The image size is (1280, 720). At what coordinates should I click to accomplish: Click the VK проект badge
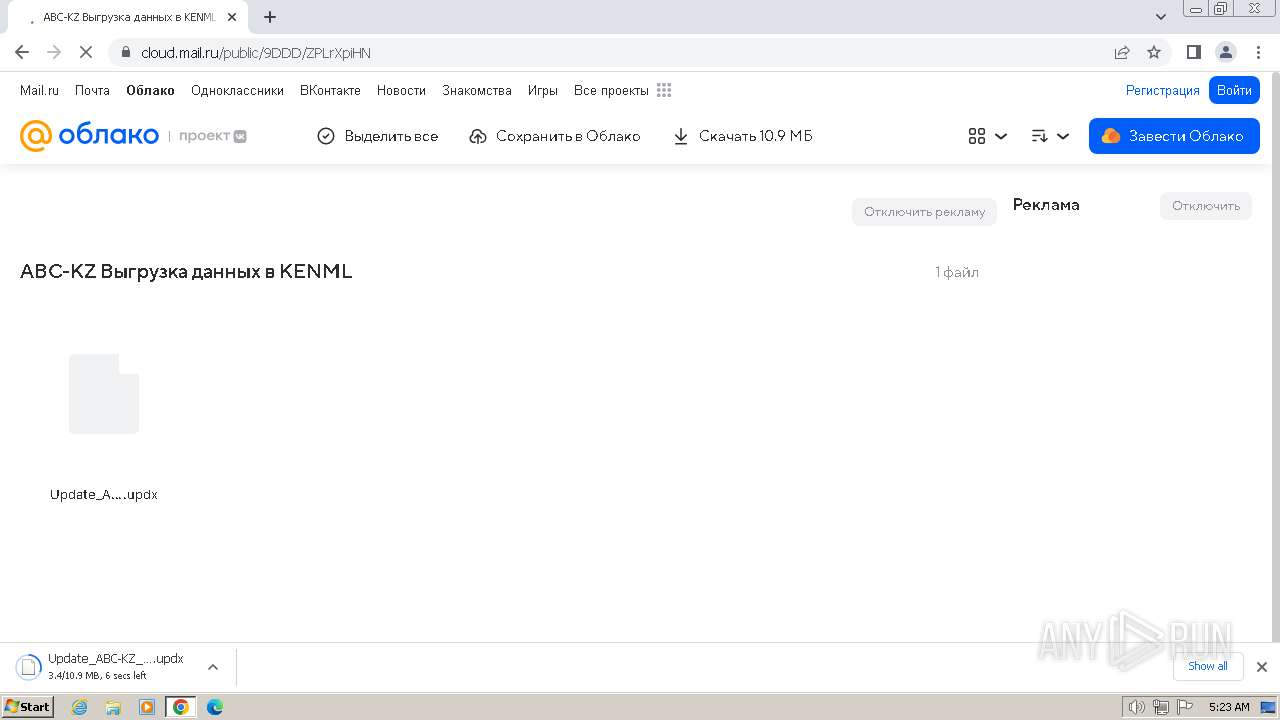coord(213,136)
